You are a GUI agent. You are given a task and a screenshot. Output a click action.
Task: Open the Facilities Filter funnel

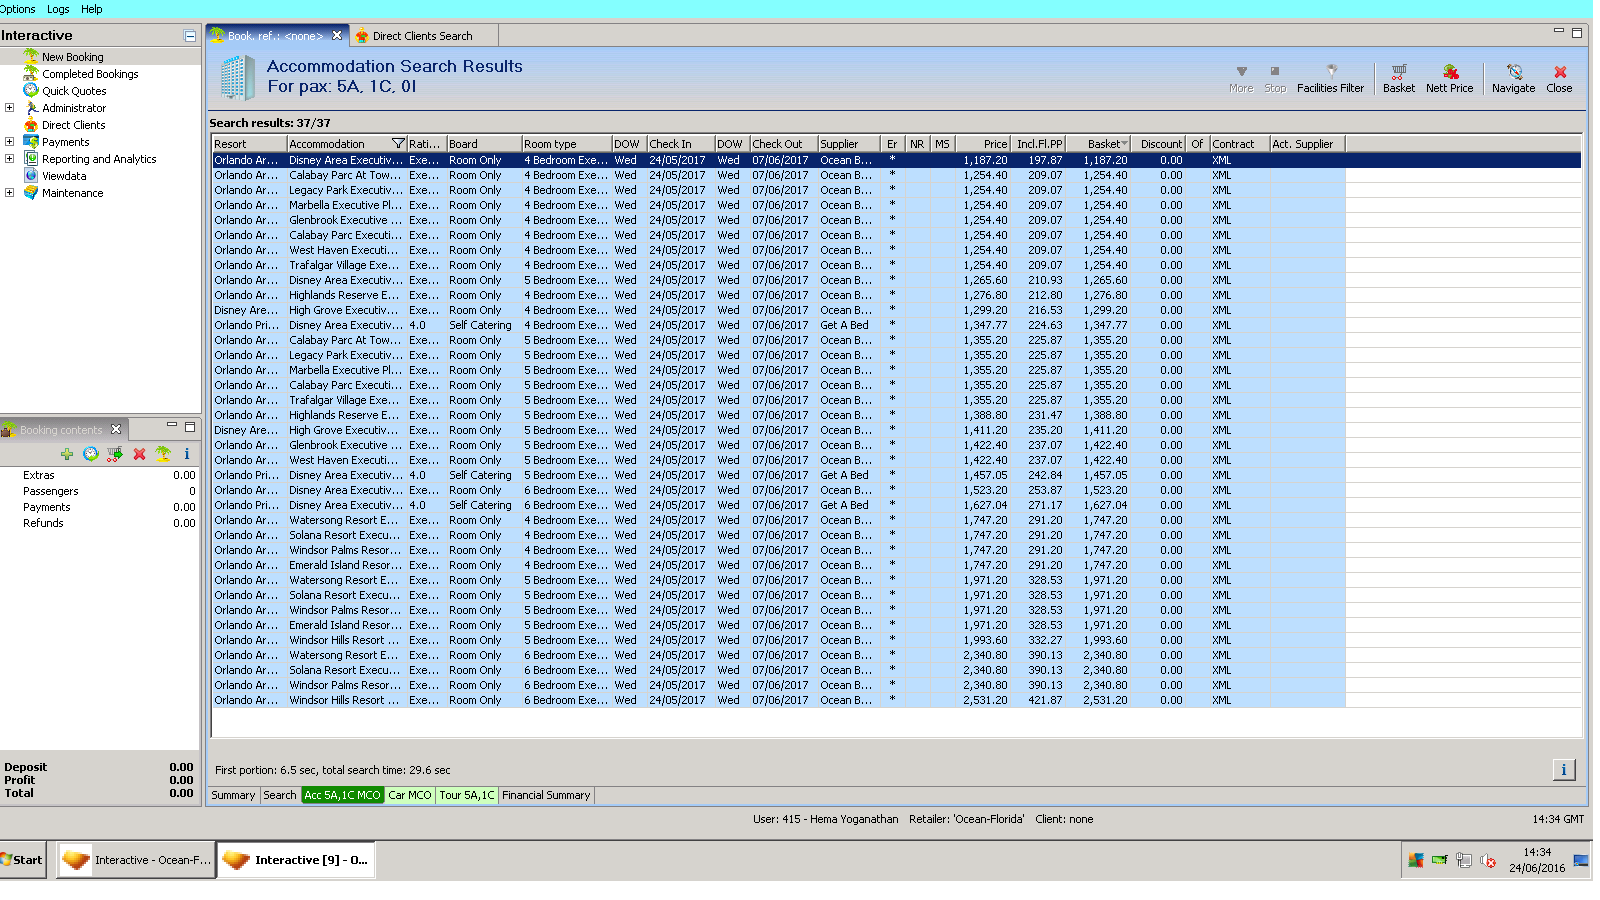tap(1331, 73)
